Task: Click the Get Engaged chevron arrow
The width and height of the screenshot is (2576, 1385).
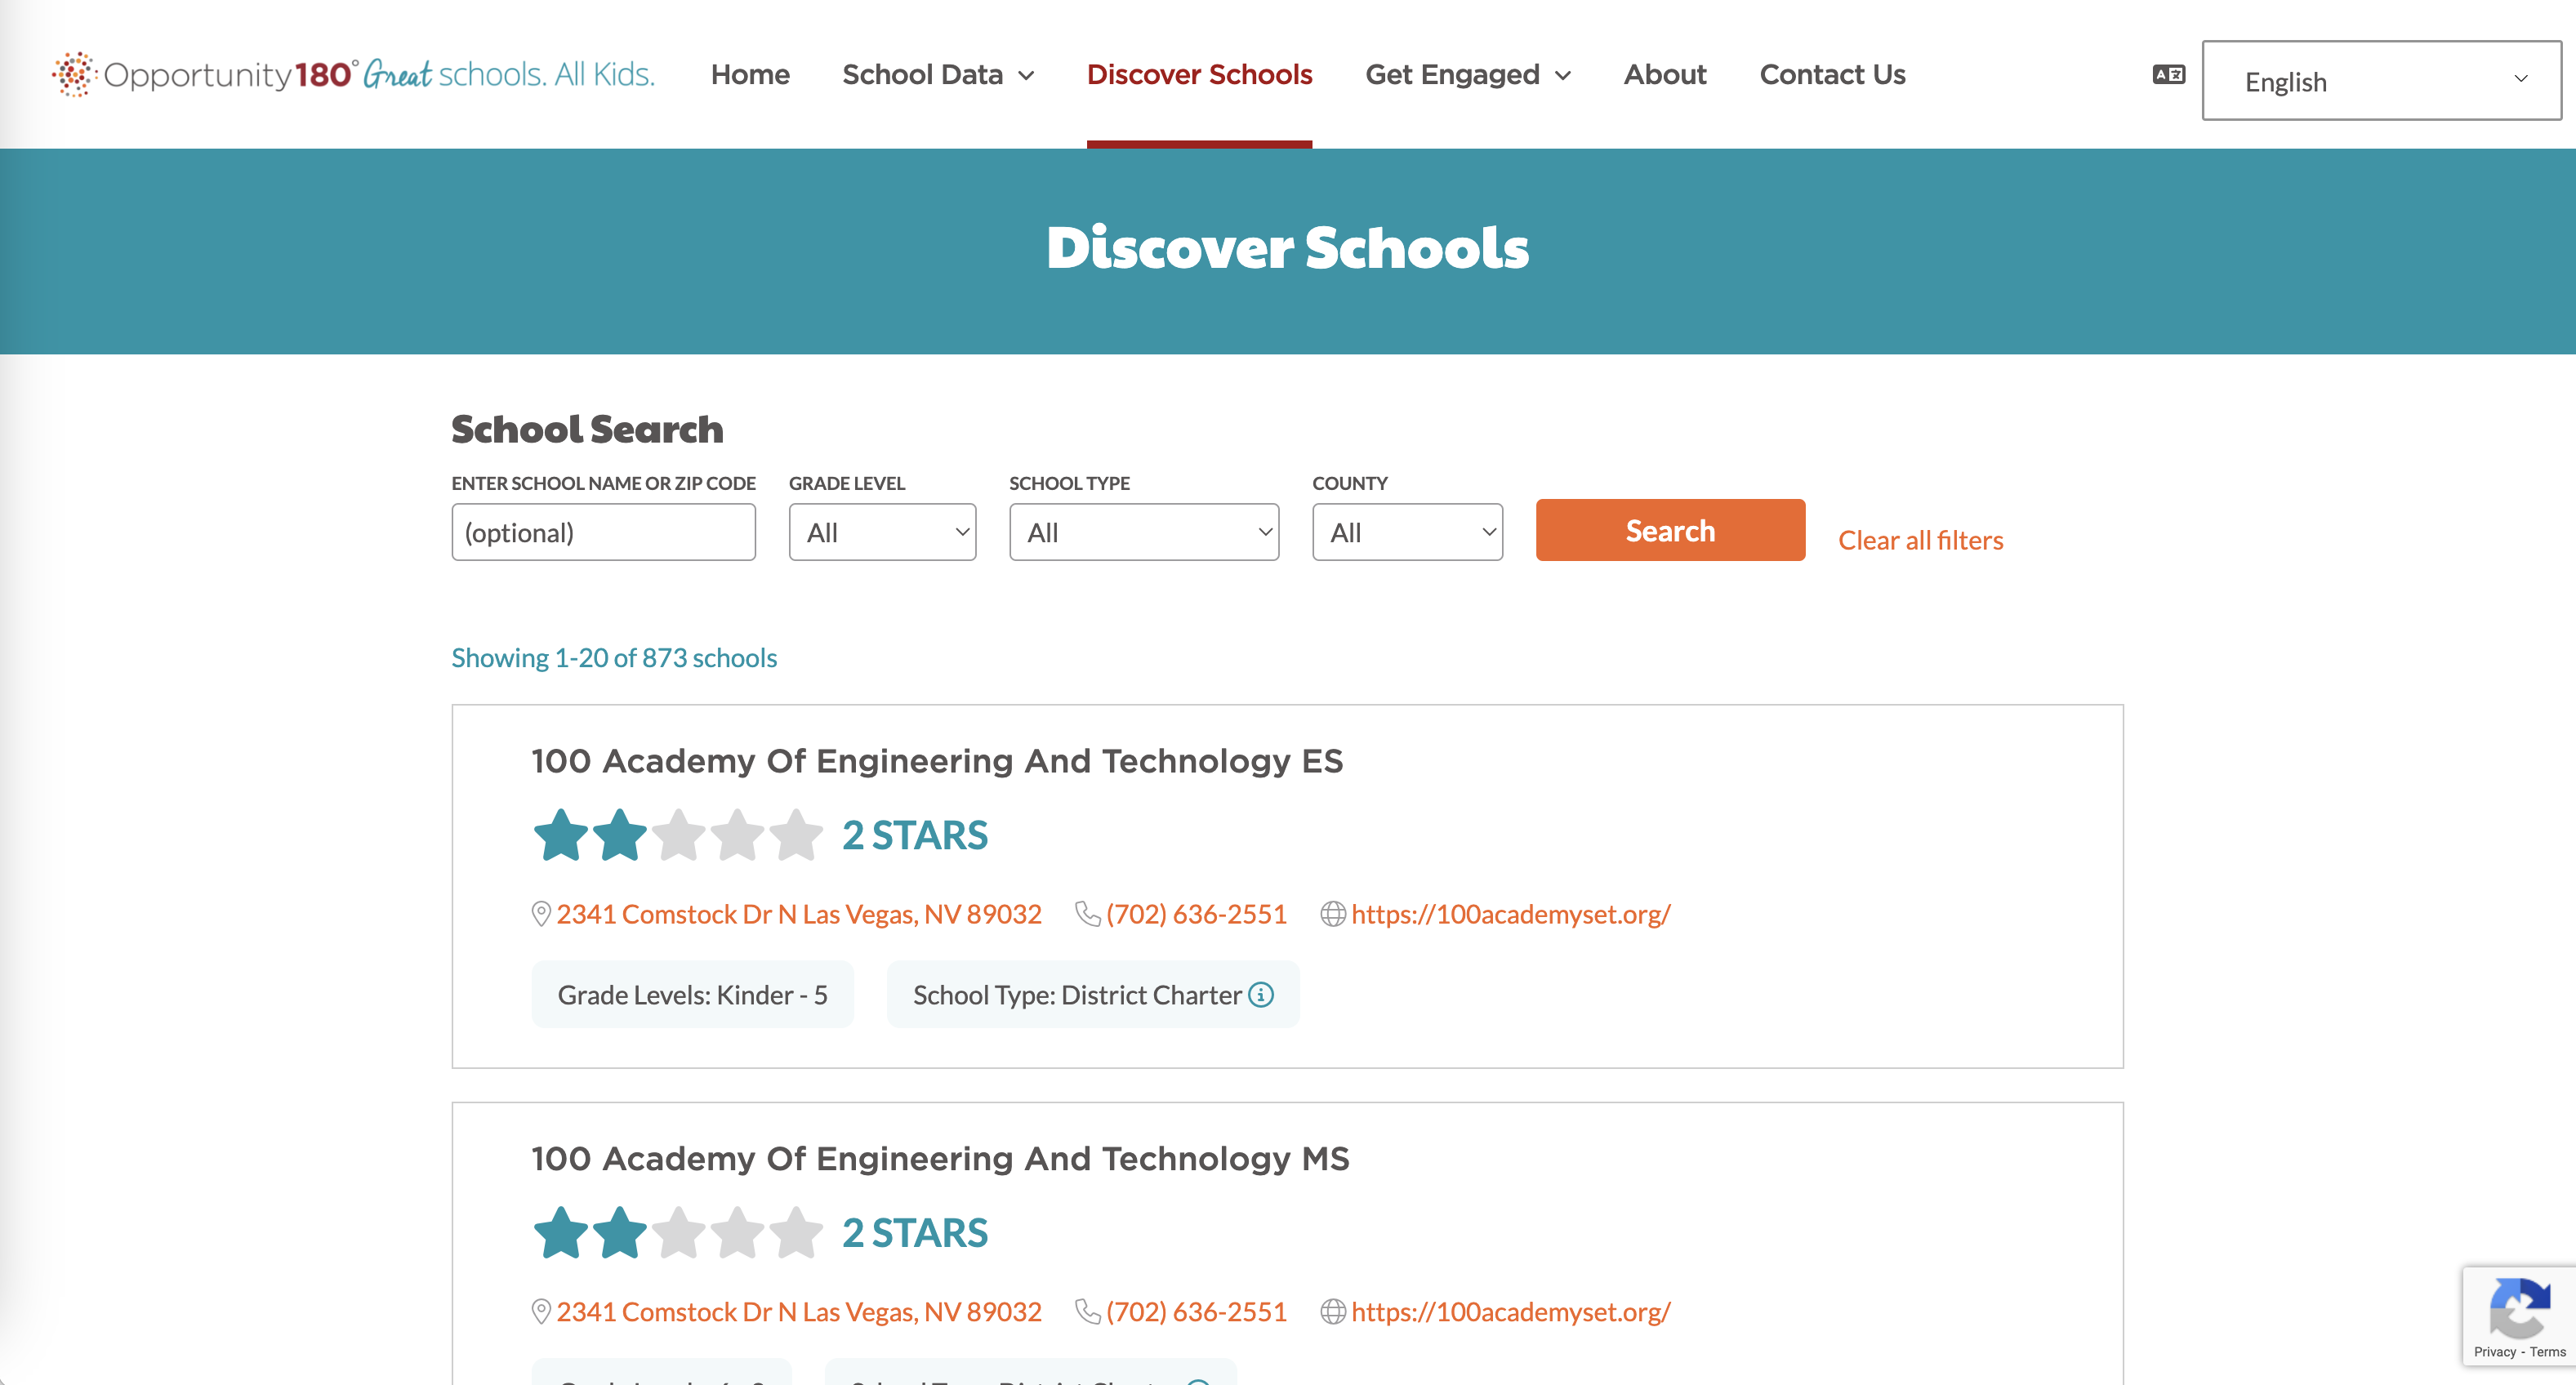Action: click(1563, 76)
